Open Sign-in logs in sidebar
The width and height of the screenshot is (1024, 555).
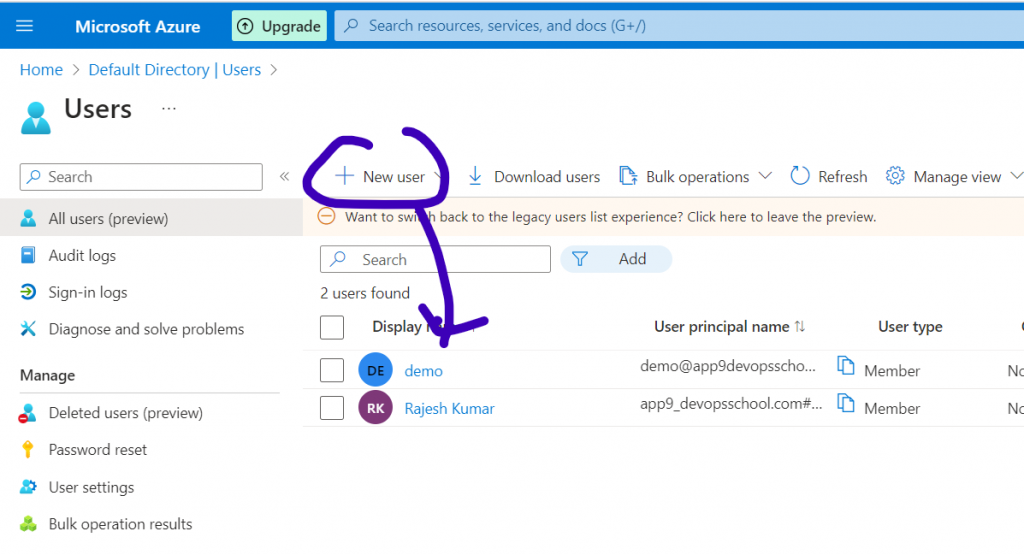pyautogui.click(x=88, y=293)
